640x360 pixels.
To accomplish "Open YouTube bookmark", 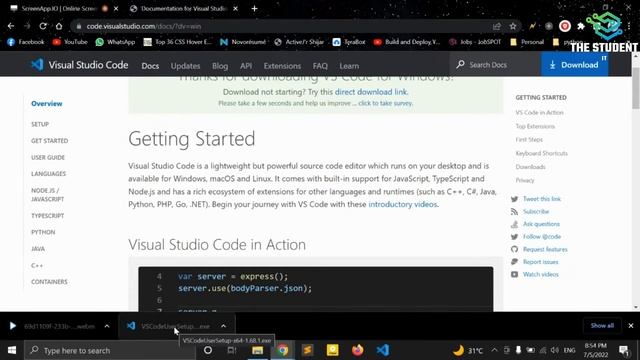I will click(x=70, y=42).
